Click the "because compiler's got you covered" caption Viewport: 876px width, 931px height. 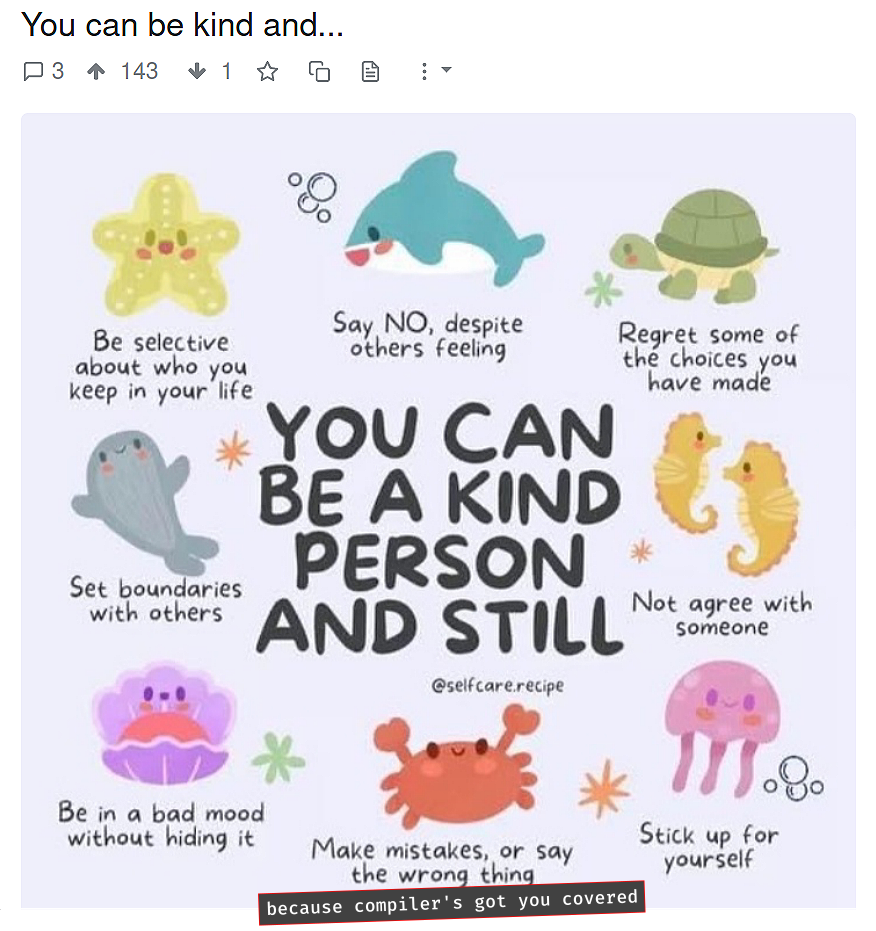(451, 903)
